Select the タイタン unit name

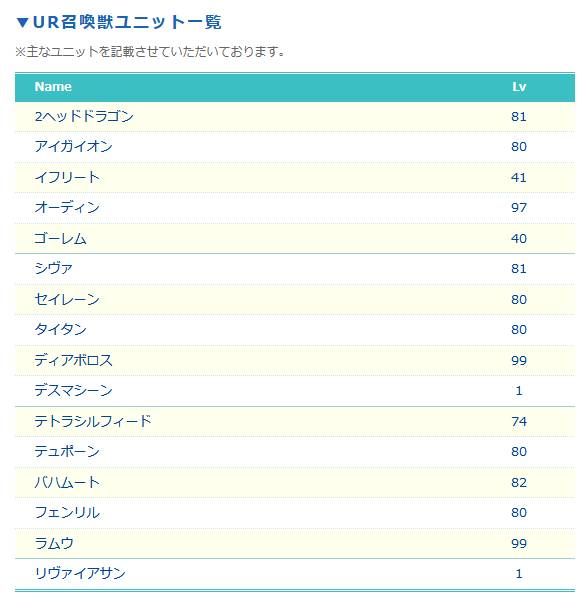(x=60, y=330)
